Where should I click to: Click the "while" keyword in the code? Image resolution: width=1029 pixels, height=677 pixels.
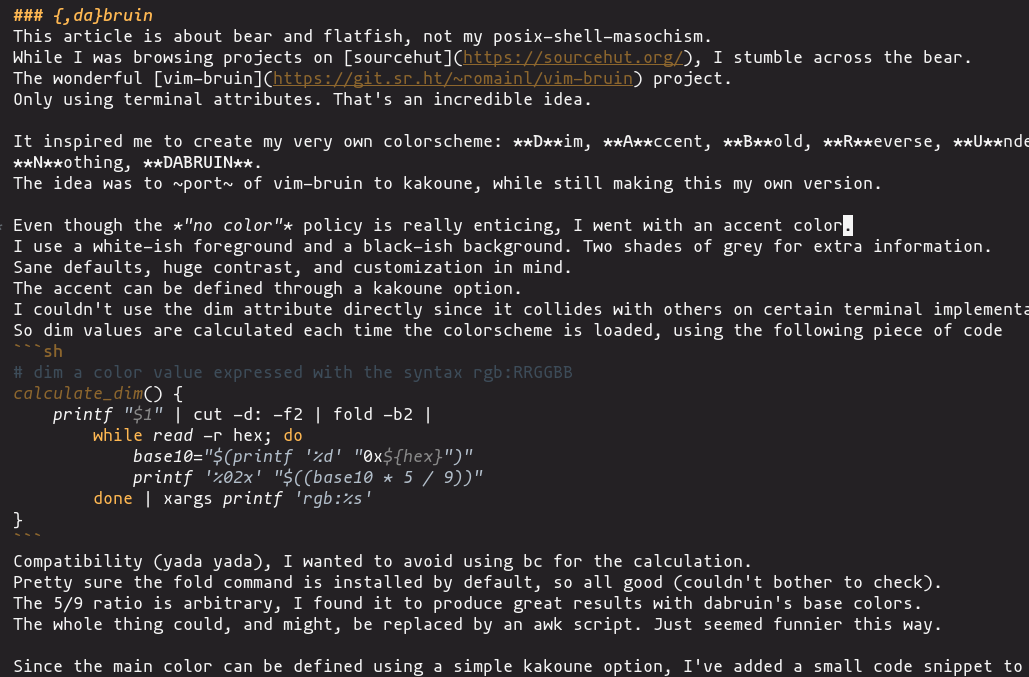117,435
